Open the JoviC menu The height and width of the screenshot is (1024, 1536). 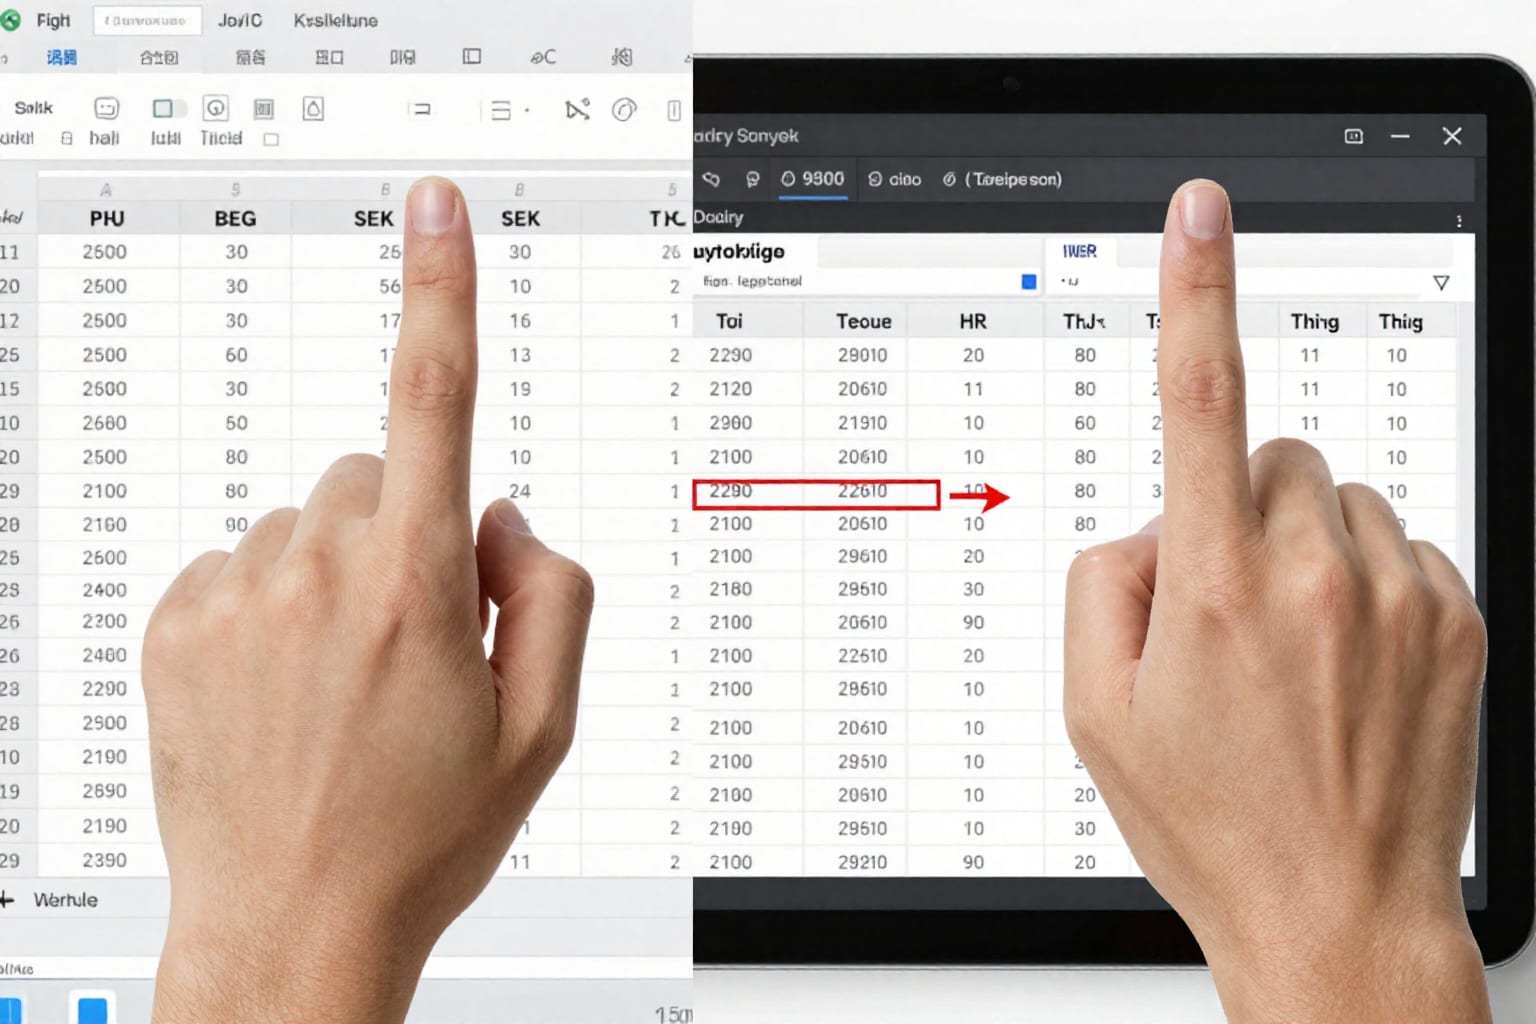coord(240,20)
